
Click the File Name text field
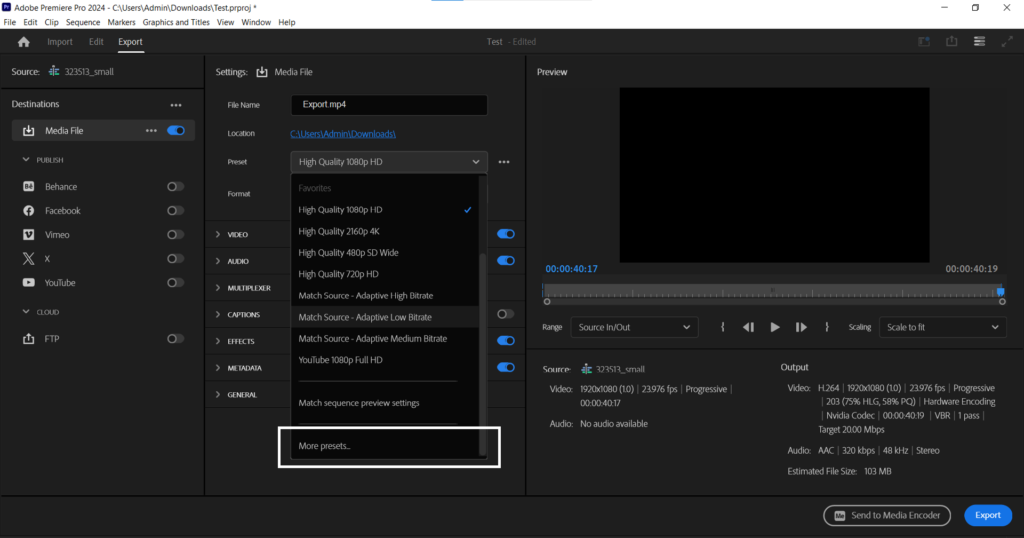pos(388,105)
